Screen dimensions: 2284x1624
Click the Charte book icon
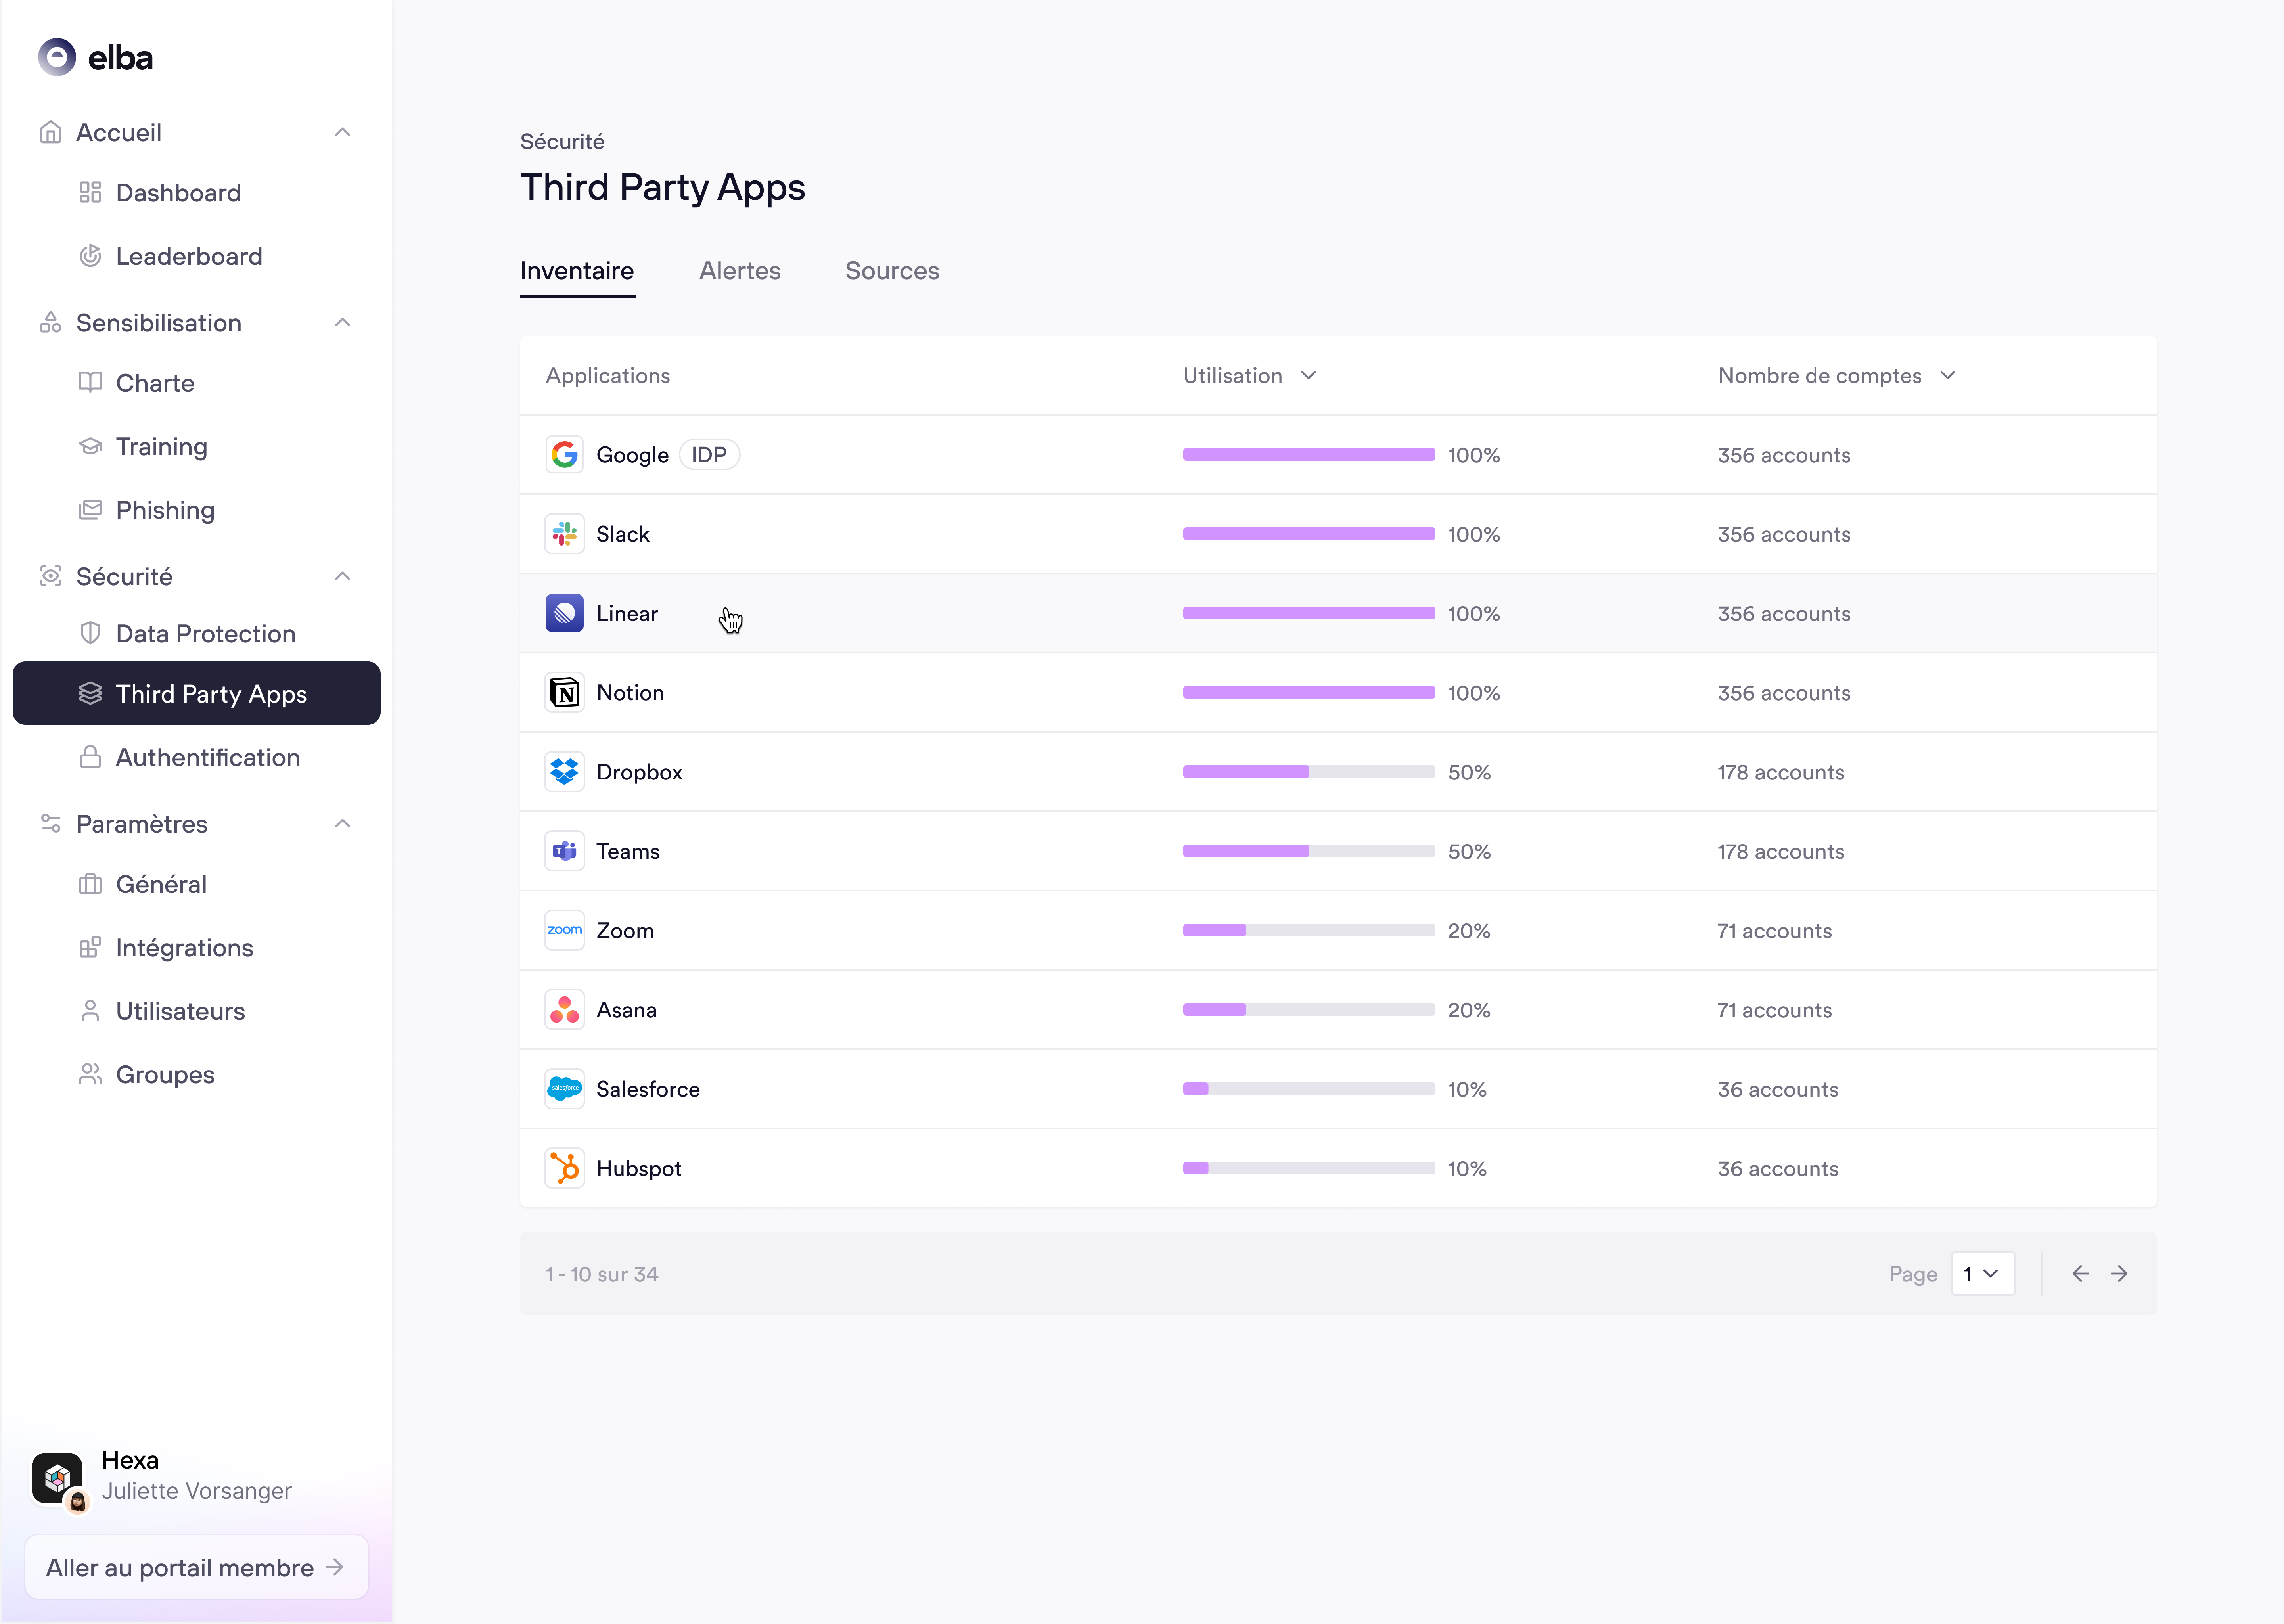point(90,382)
